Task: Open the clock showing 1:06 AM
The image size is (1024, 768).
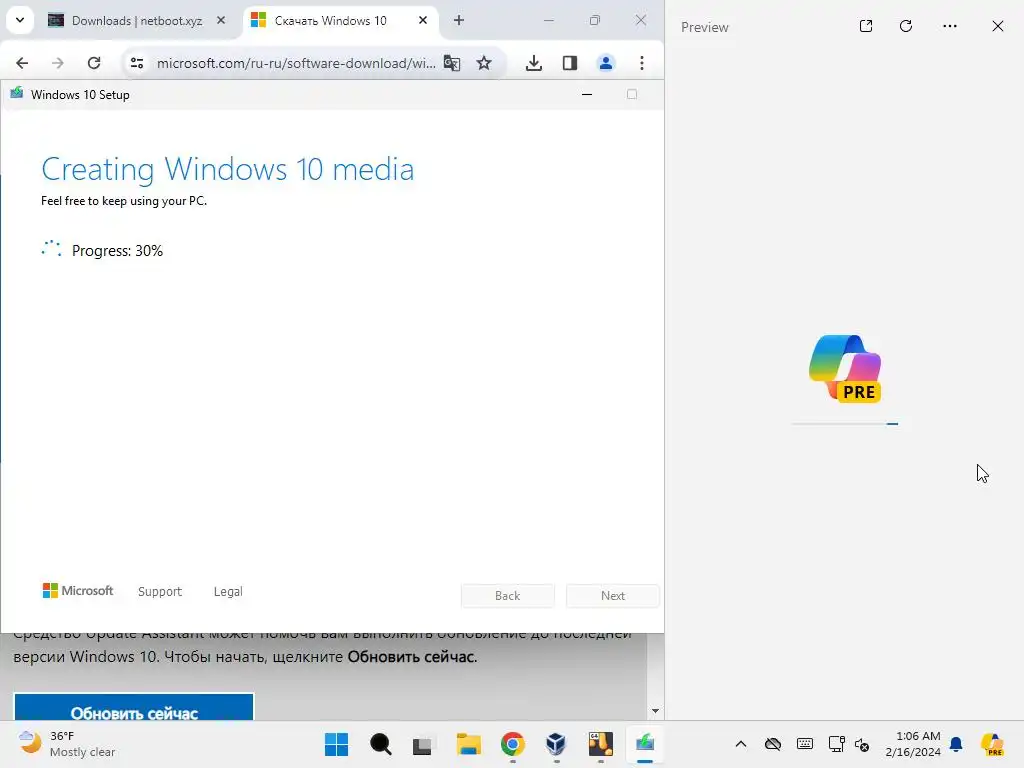Action: [913, 744]
